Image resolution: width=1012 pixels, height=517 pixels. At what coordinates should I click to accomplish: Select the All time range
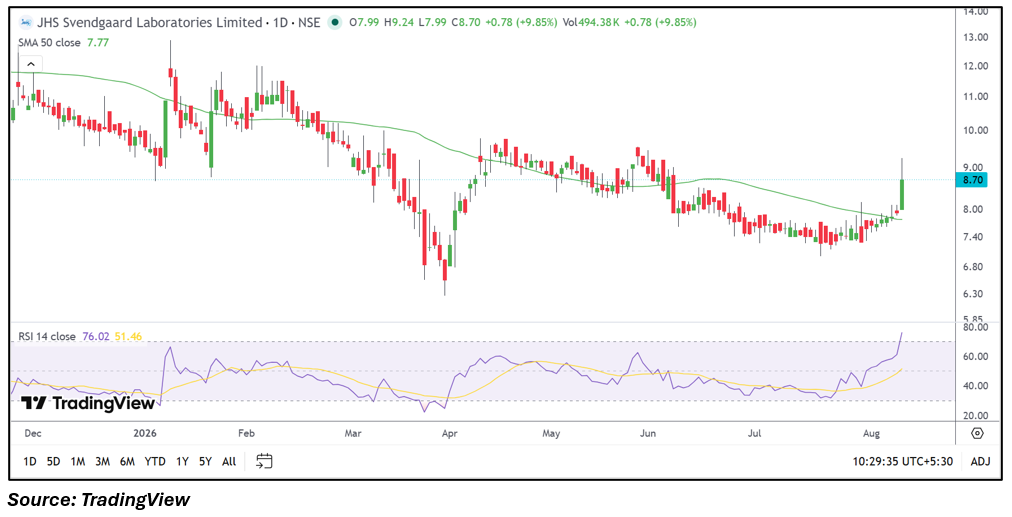pos(228,461)
